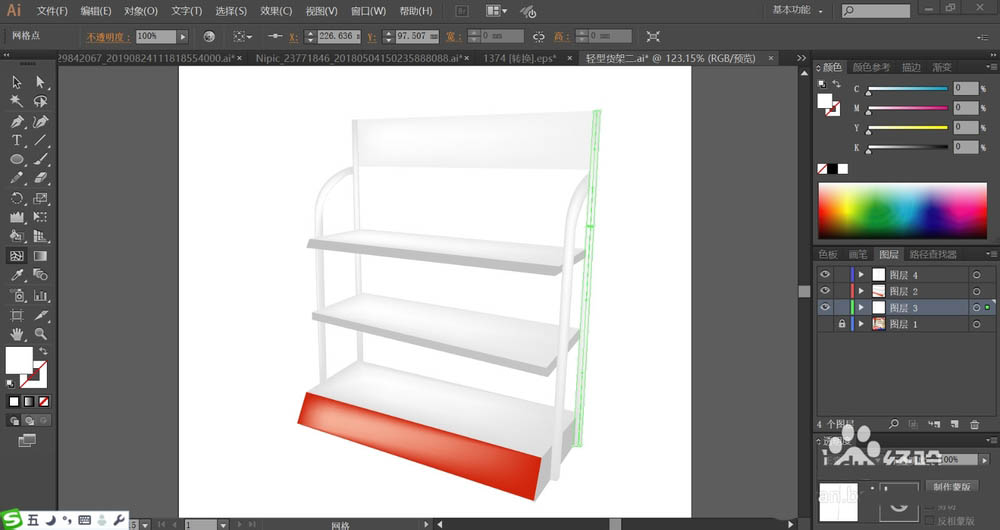1000x530 pixels.
Task: Open the 不透明度 percentage dropdown arrow
Action: pyautogui.click(x=182, y=37)
